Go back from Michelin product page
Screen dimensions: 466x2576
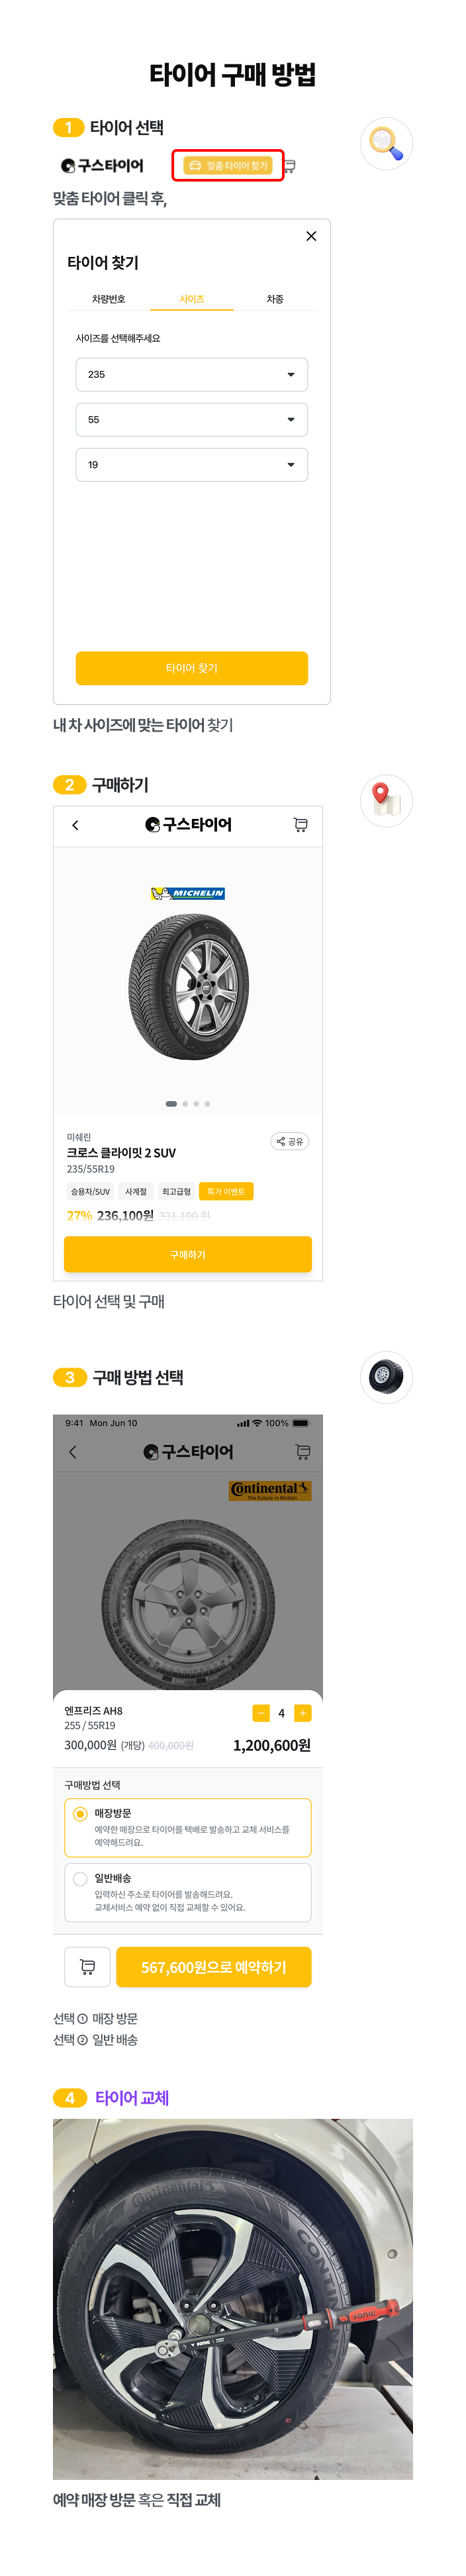pos(76,825)
